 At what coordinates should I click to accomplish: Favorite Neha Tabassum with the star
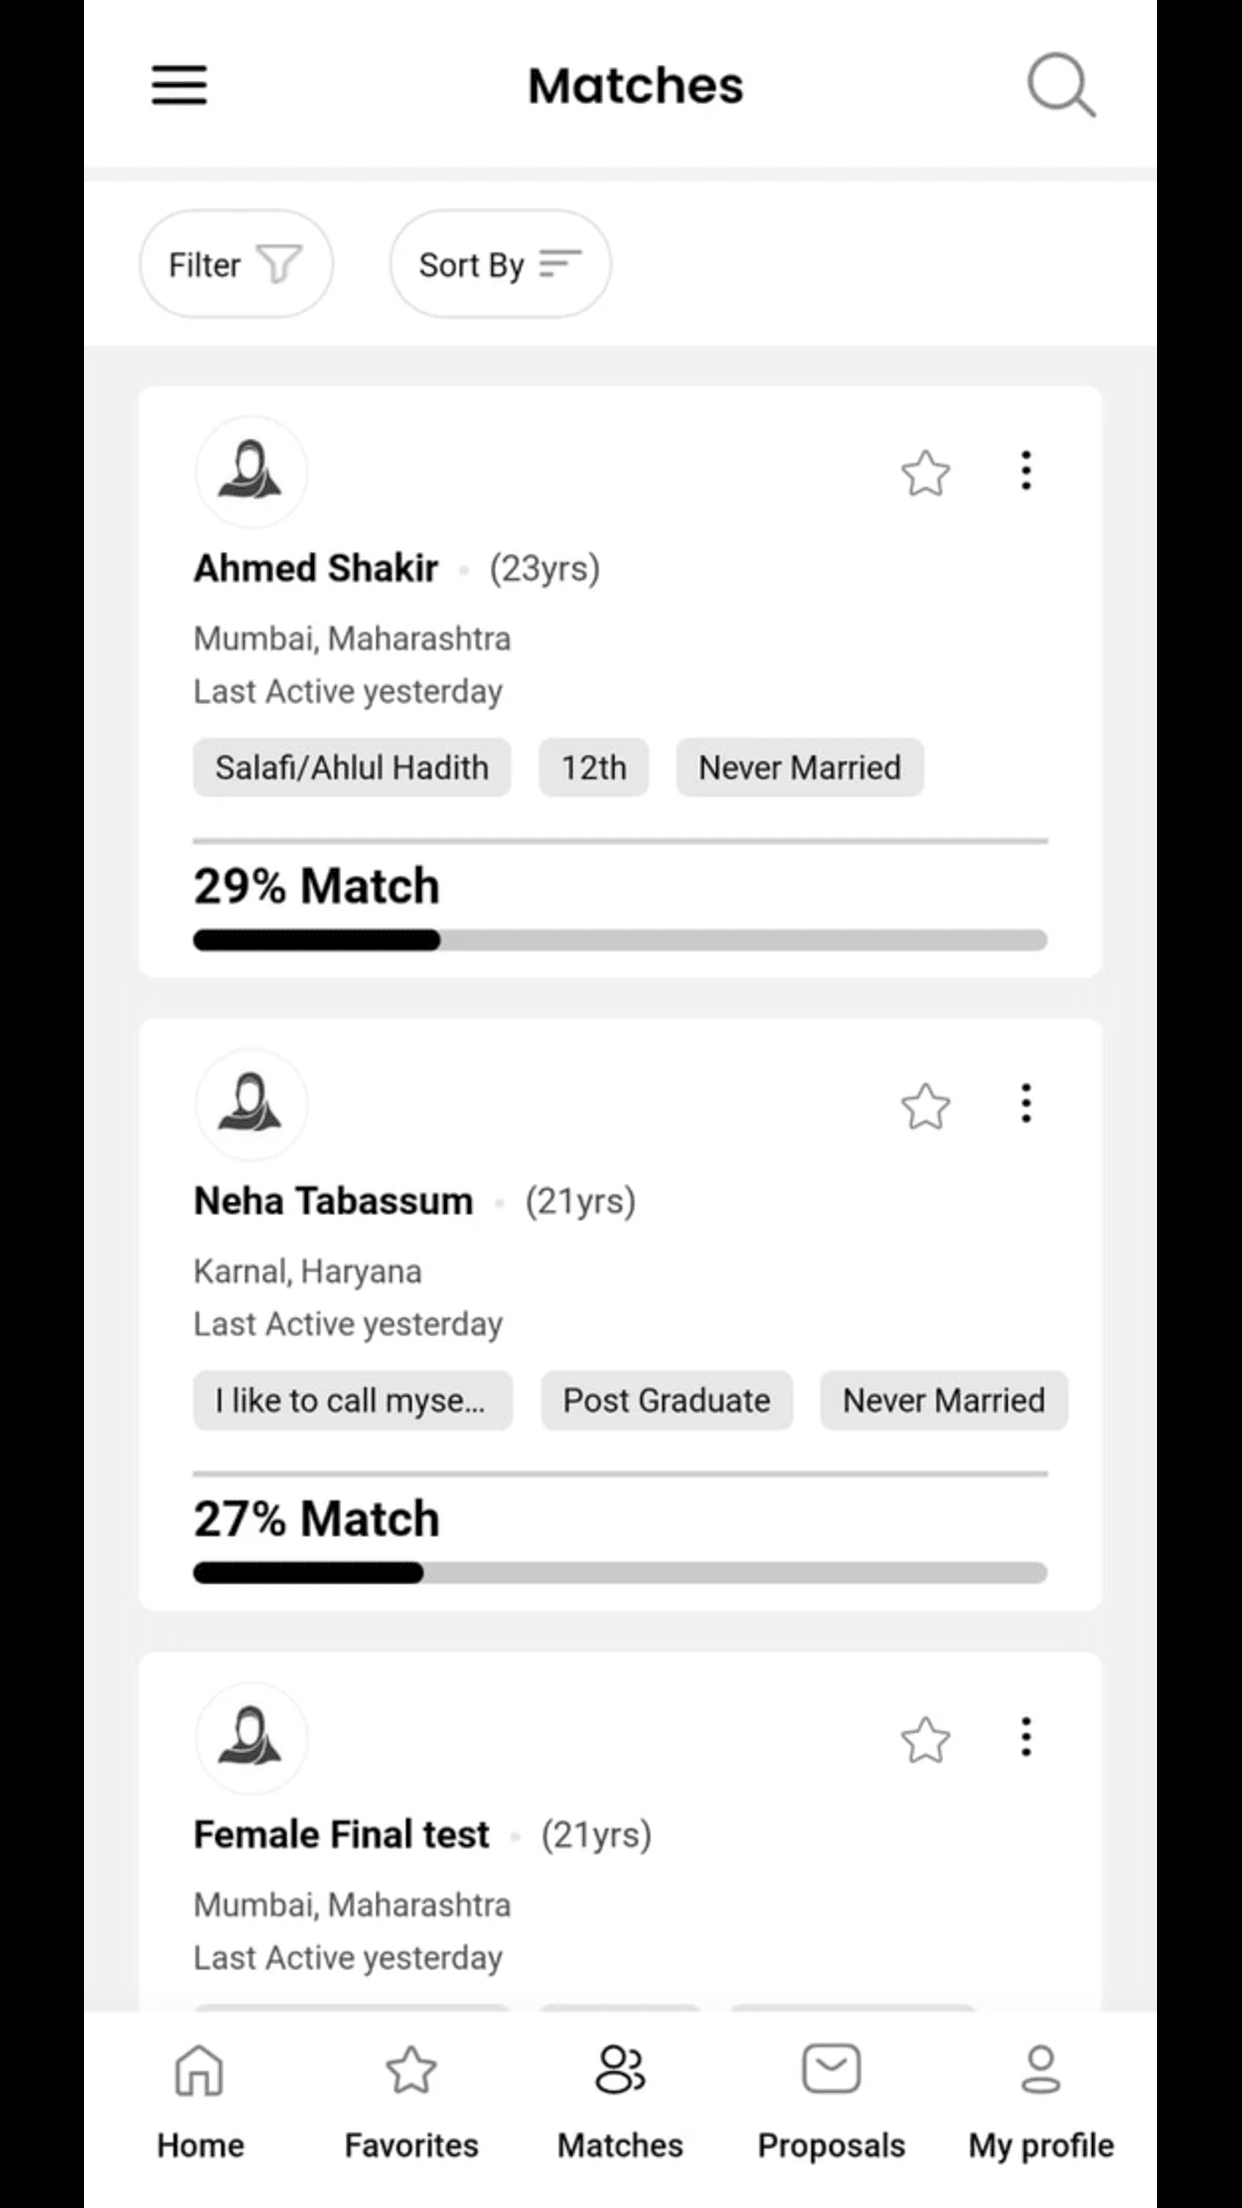tap(925, 1106)
